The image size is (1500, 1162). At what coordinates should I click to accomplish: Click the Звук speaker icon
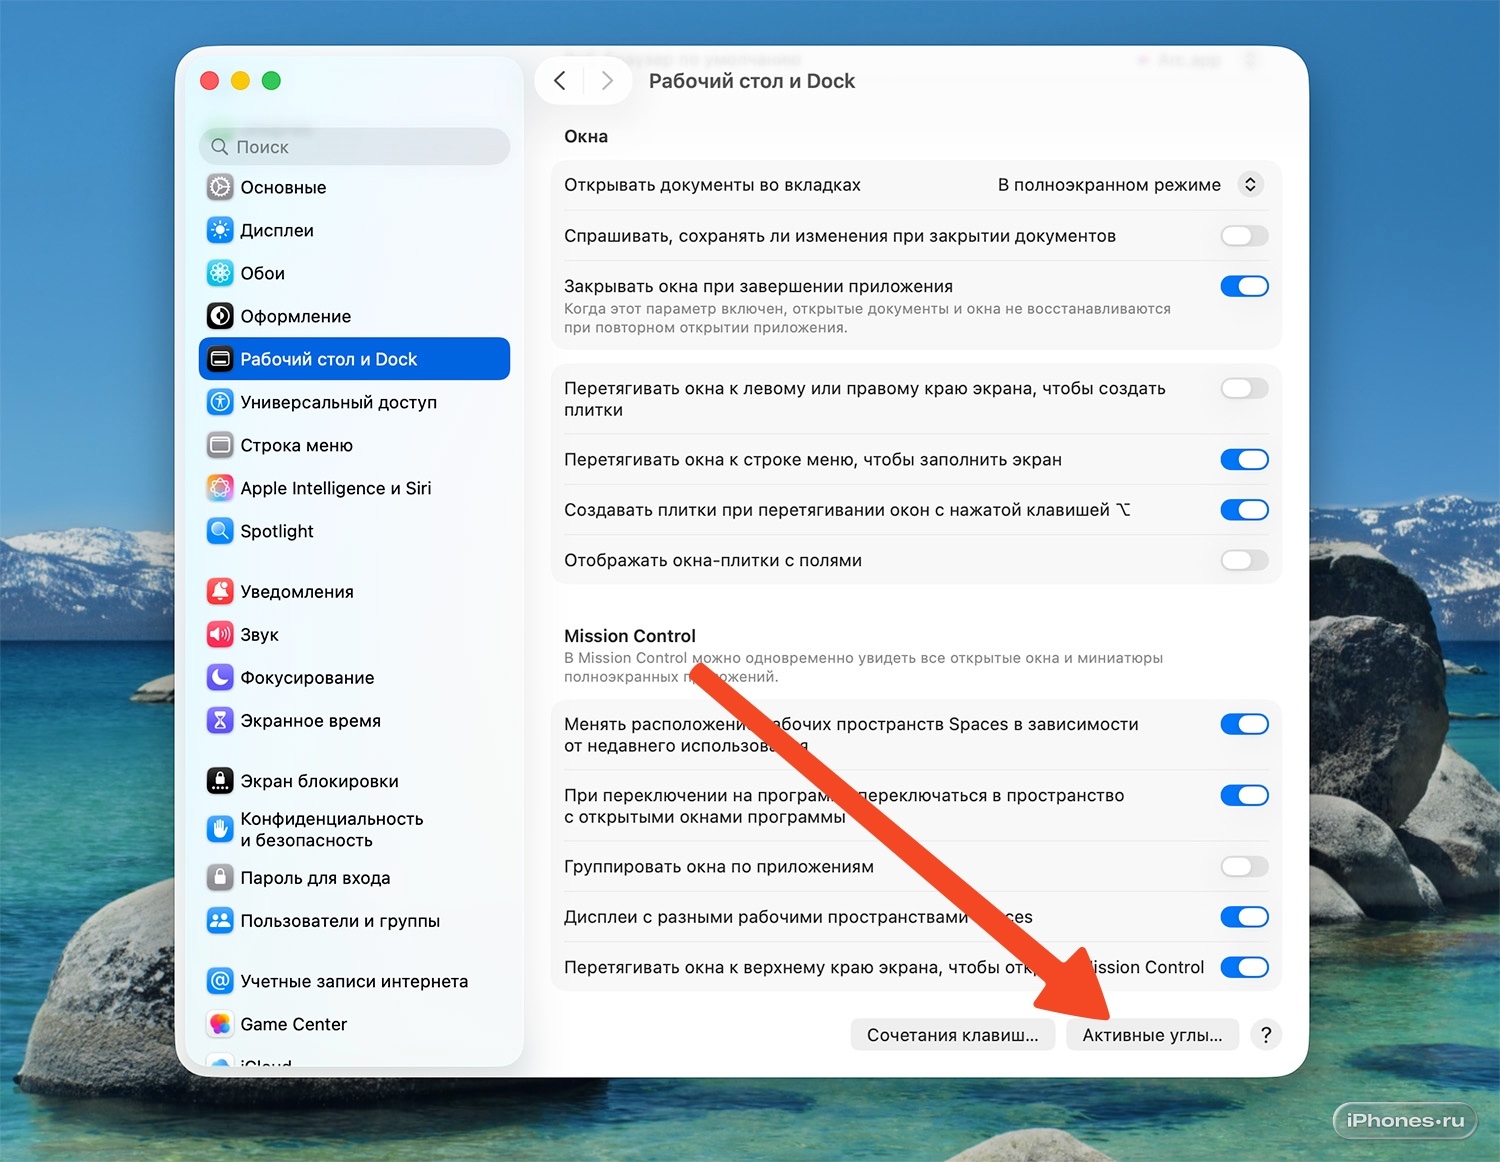tap(220, 634)
